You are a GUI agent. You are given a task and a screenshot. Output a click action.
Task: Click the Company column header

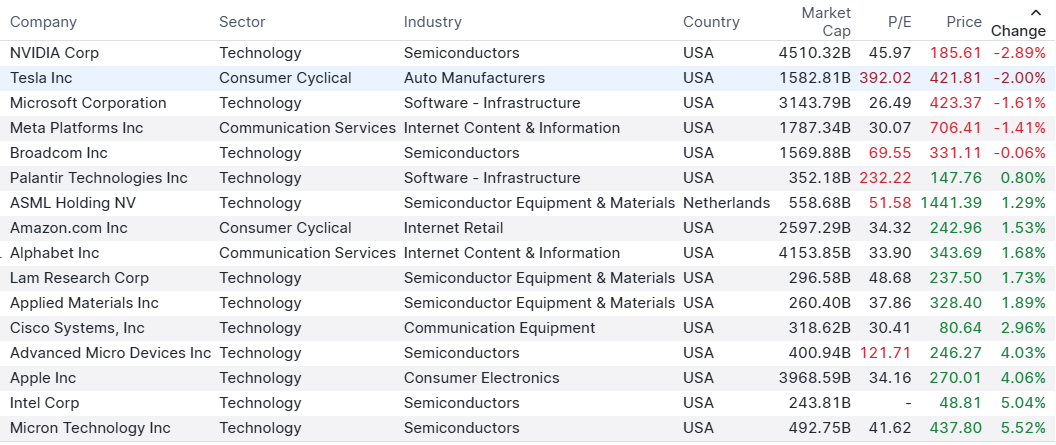[43, 22]
